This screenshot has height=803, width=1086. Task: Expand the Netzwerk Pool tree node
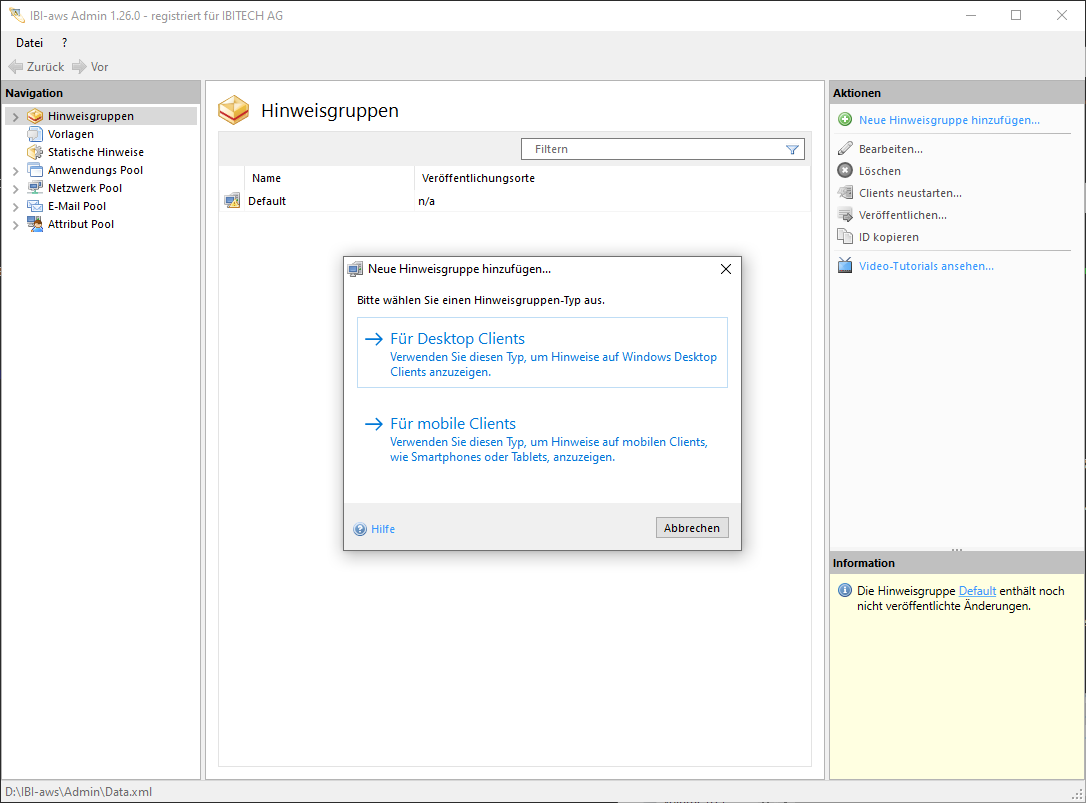(15, 189)
